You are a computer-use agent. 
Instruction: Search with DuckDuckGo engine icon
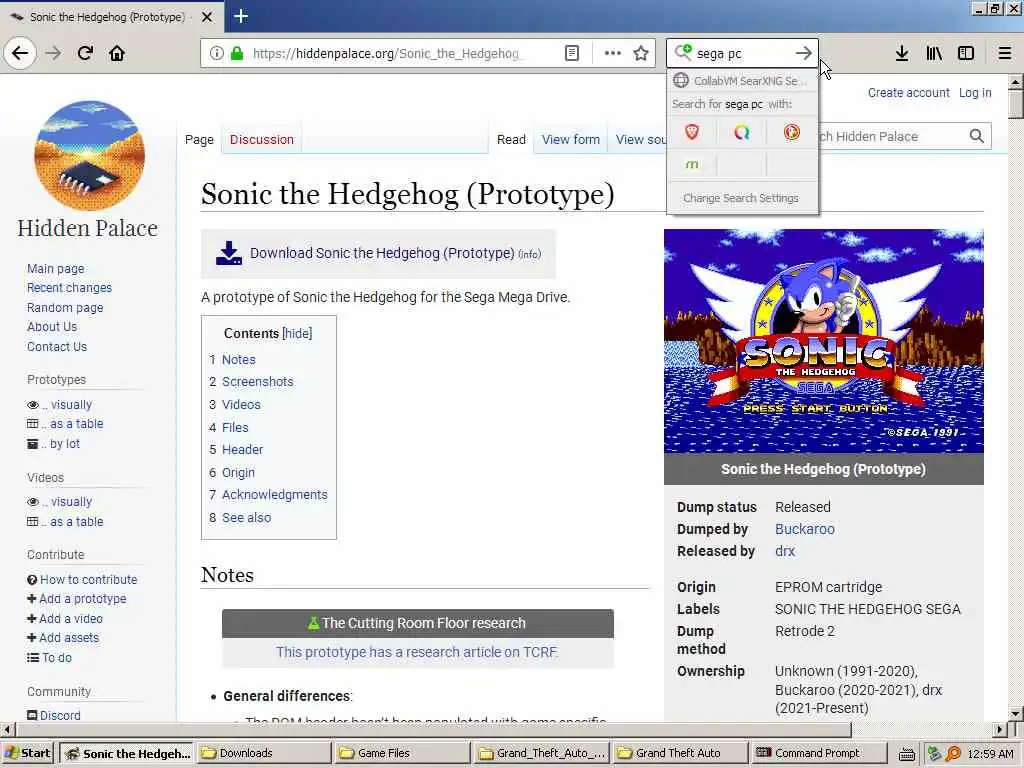click(792, 133)
